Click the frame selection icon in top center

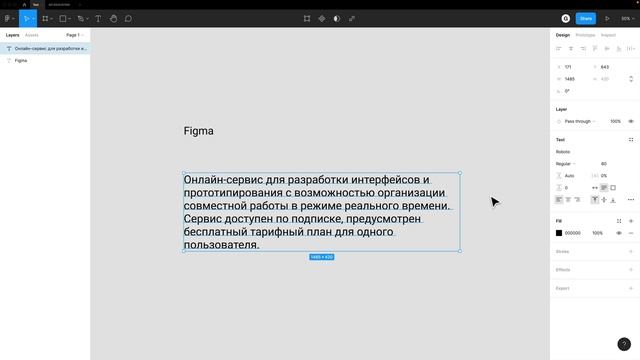[307, 18]
